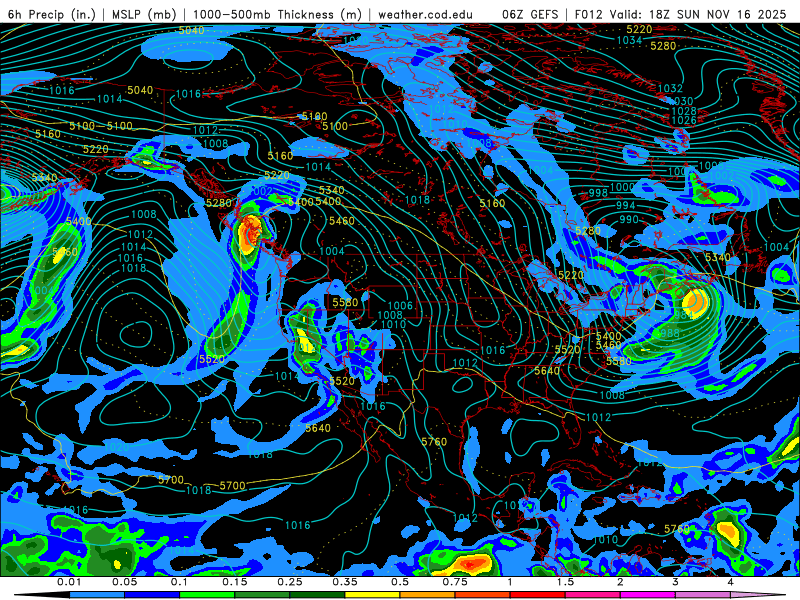The width and height of the screenshot is (800, 600).
Task: Click the 1034 isobar label
Action: (629, 40)
